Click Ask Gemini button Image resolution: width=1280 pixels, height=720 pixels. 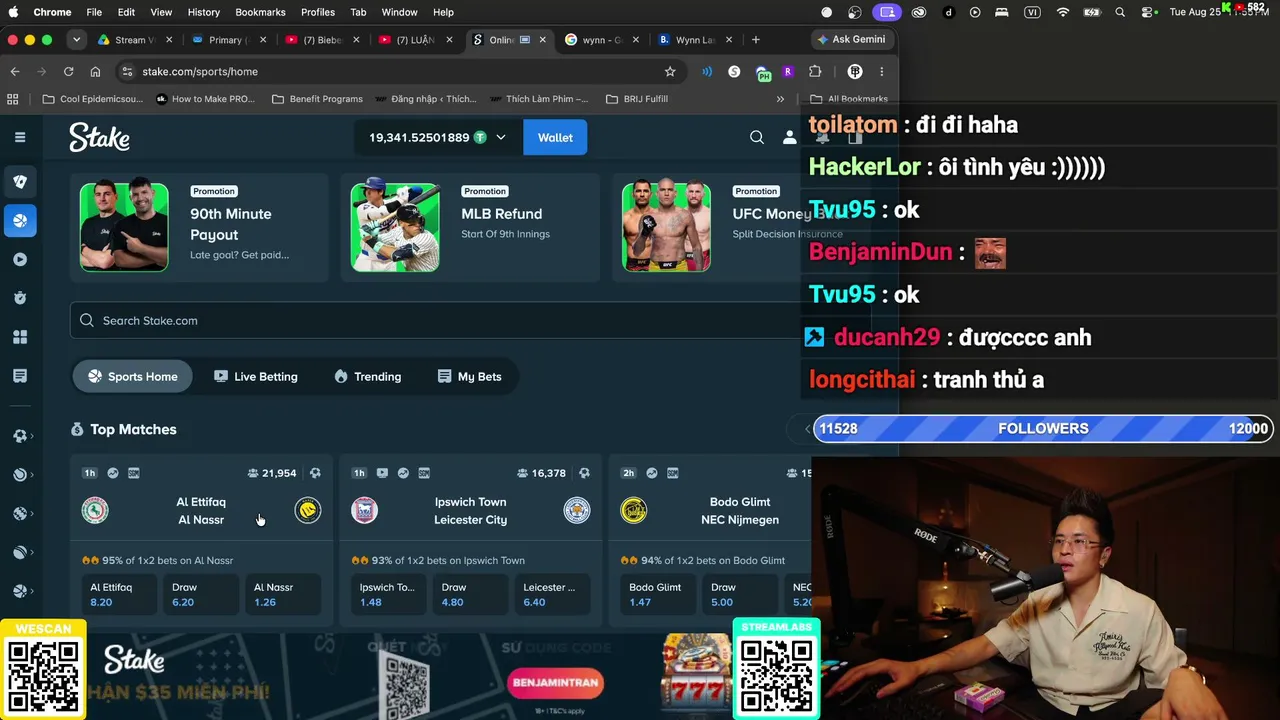click(851, 40)
